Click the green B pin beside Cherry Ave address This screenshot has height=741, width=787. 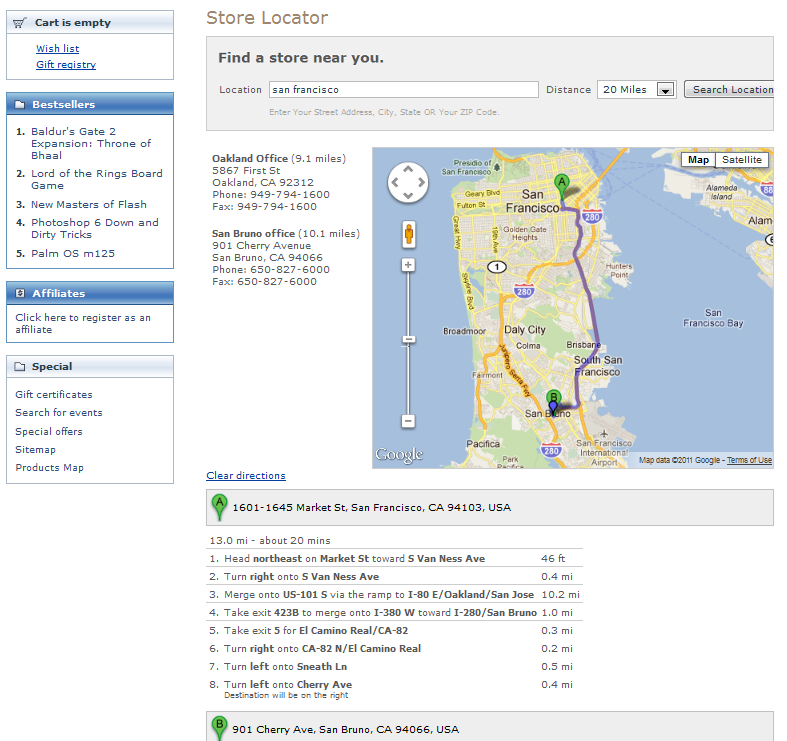pyautogui.click(x=219, y=728)
